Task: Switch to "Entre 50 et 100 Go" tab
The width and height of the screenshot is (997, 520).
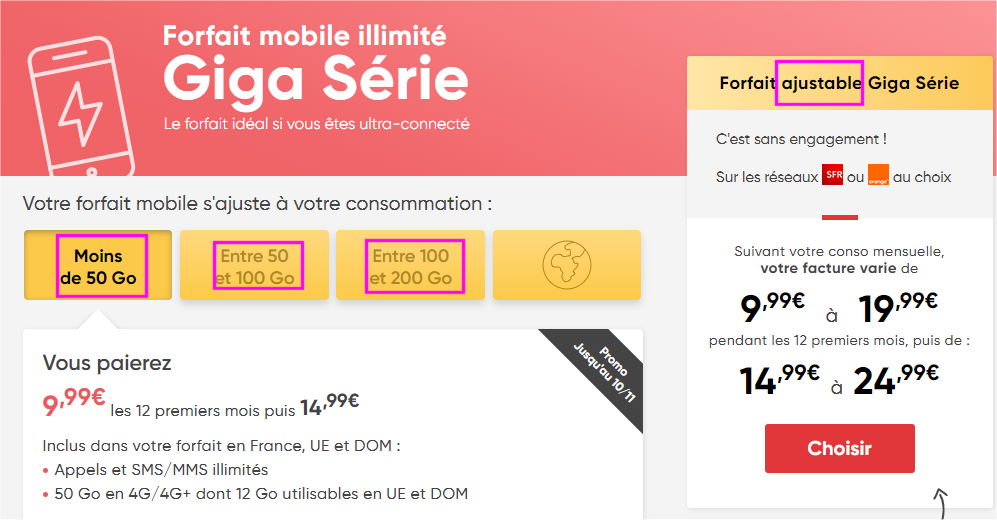Action: pyautogui.click(x=254, y=266)
